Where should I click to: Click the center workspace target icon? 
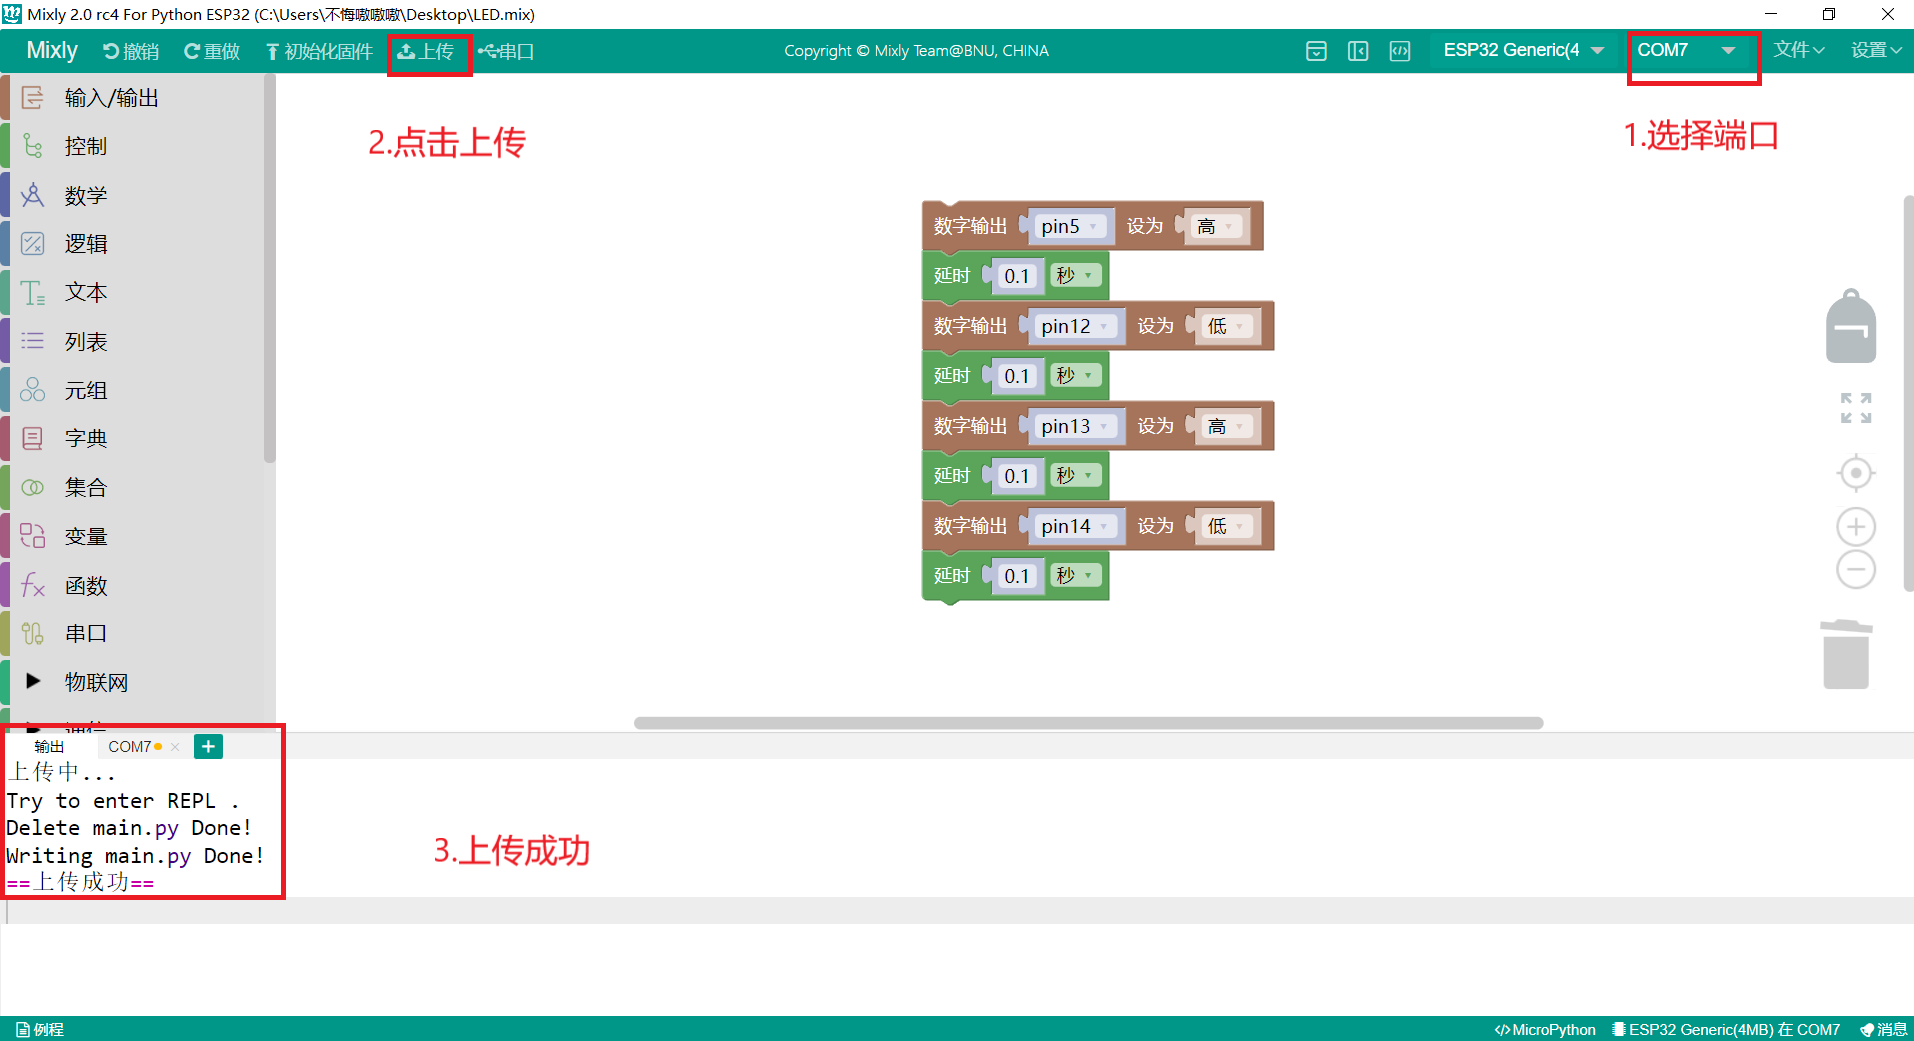[x=1856, y=473]
